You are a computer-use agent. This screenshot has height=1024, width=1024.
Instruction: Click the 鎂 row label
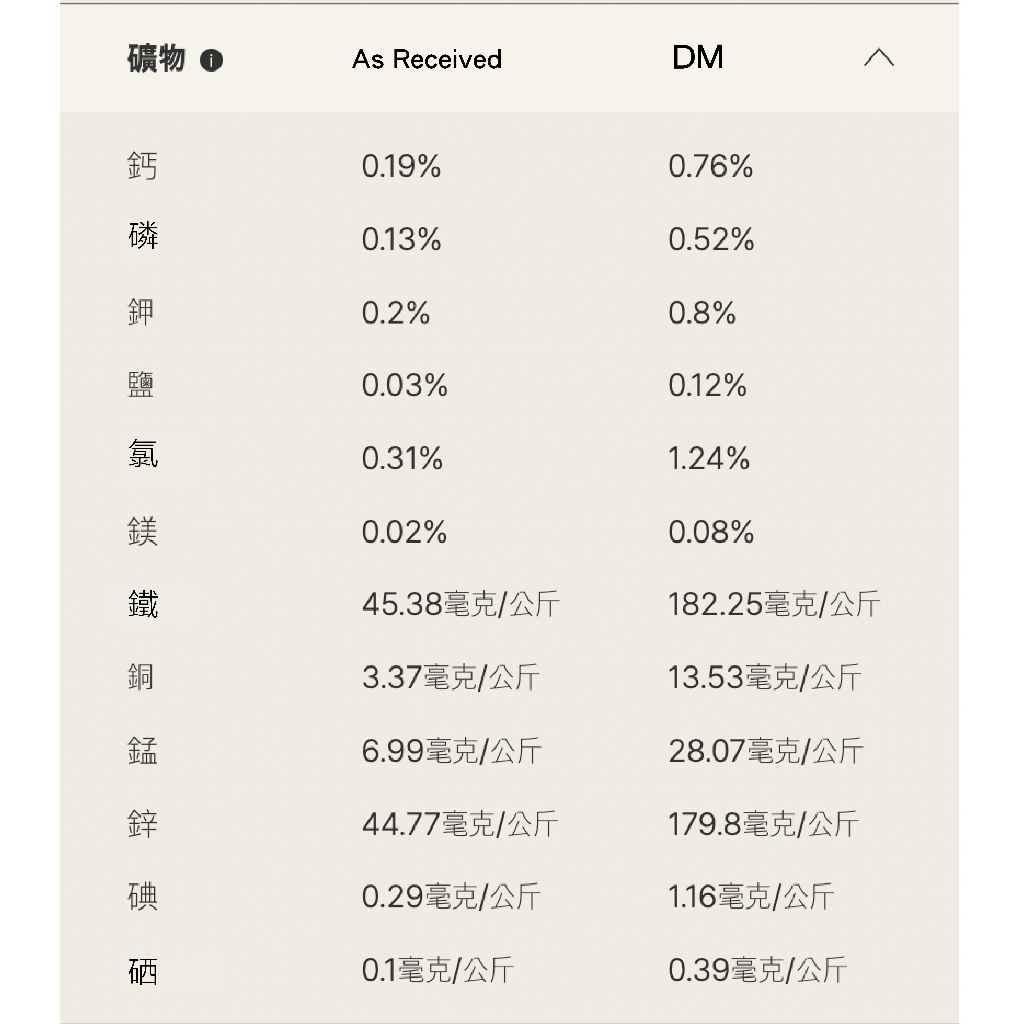point(143,531)
